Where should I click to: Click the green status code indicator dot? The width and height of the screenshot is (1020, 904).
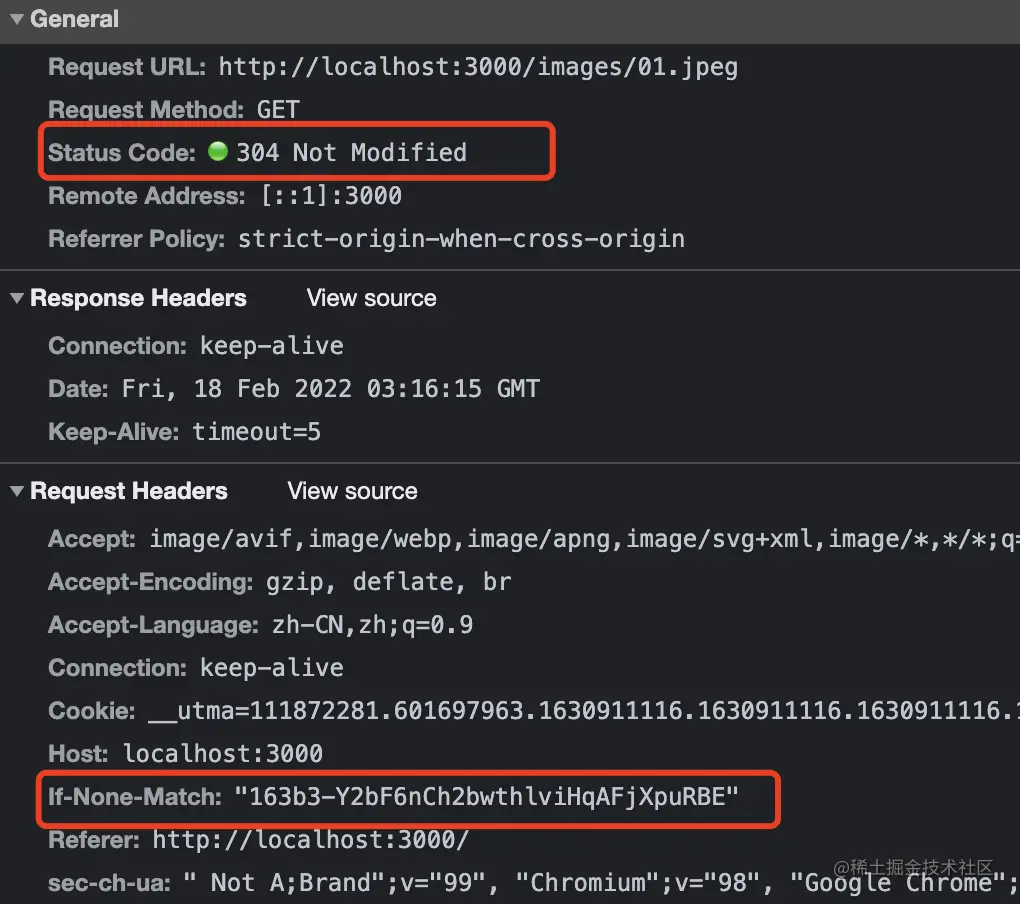click(218, 152)
